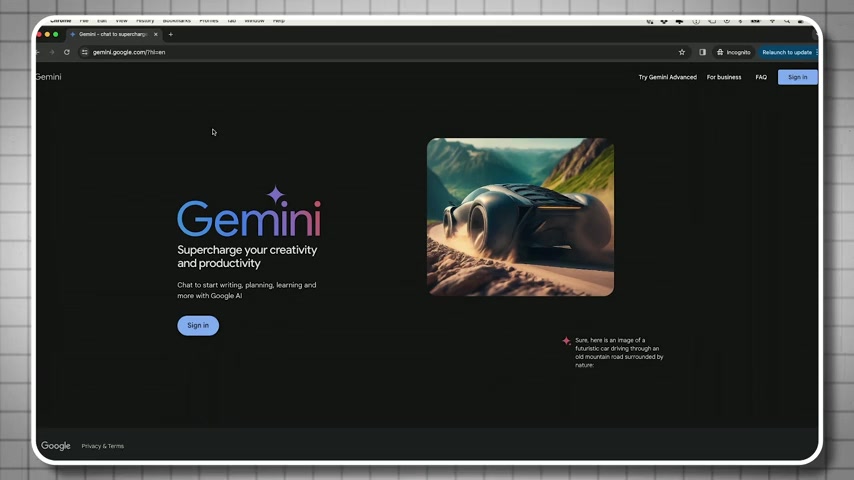Open the FAQ link
The height and width of the screenshot is (480, 854).
761,77
